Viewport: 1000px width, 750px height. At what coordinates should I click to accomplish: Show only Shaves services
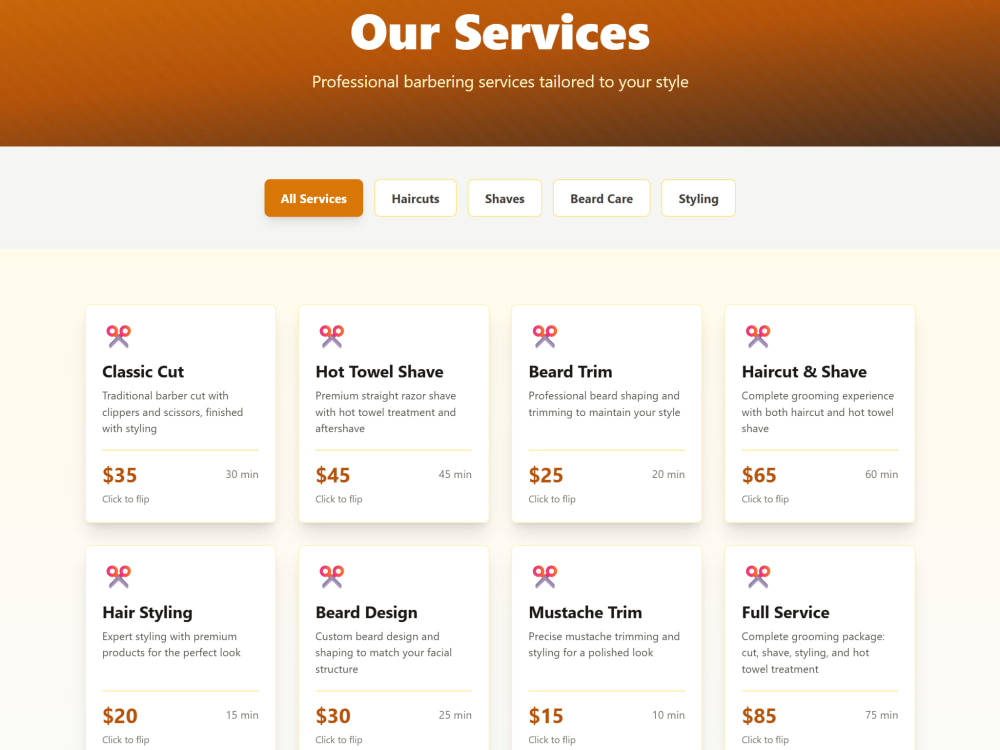click(504, 198)
